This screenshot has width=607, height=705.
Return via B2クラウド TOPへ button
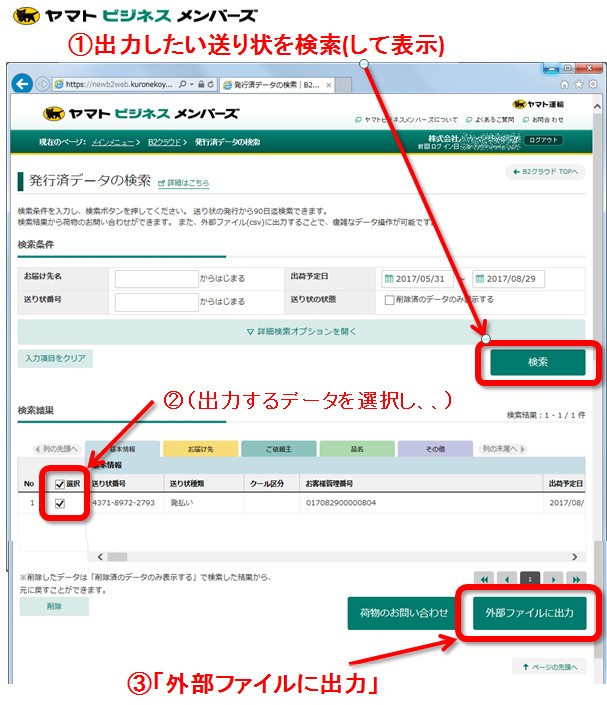(x=545, y=172)
